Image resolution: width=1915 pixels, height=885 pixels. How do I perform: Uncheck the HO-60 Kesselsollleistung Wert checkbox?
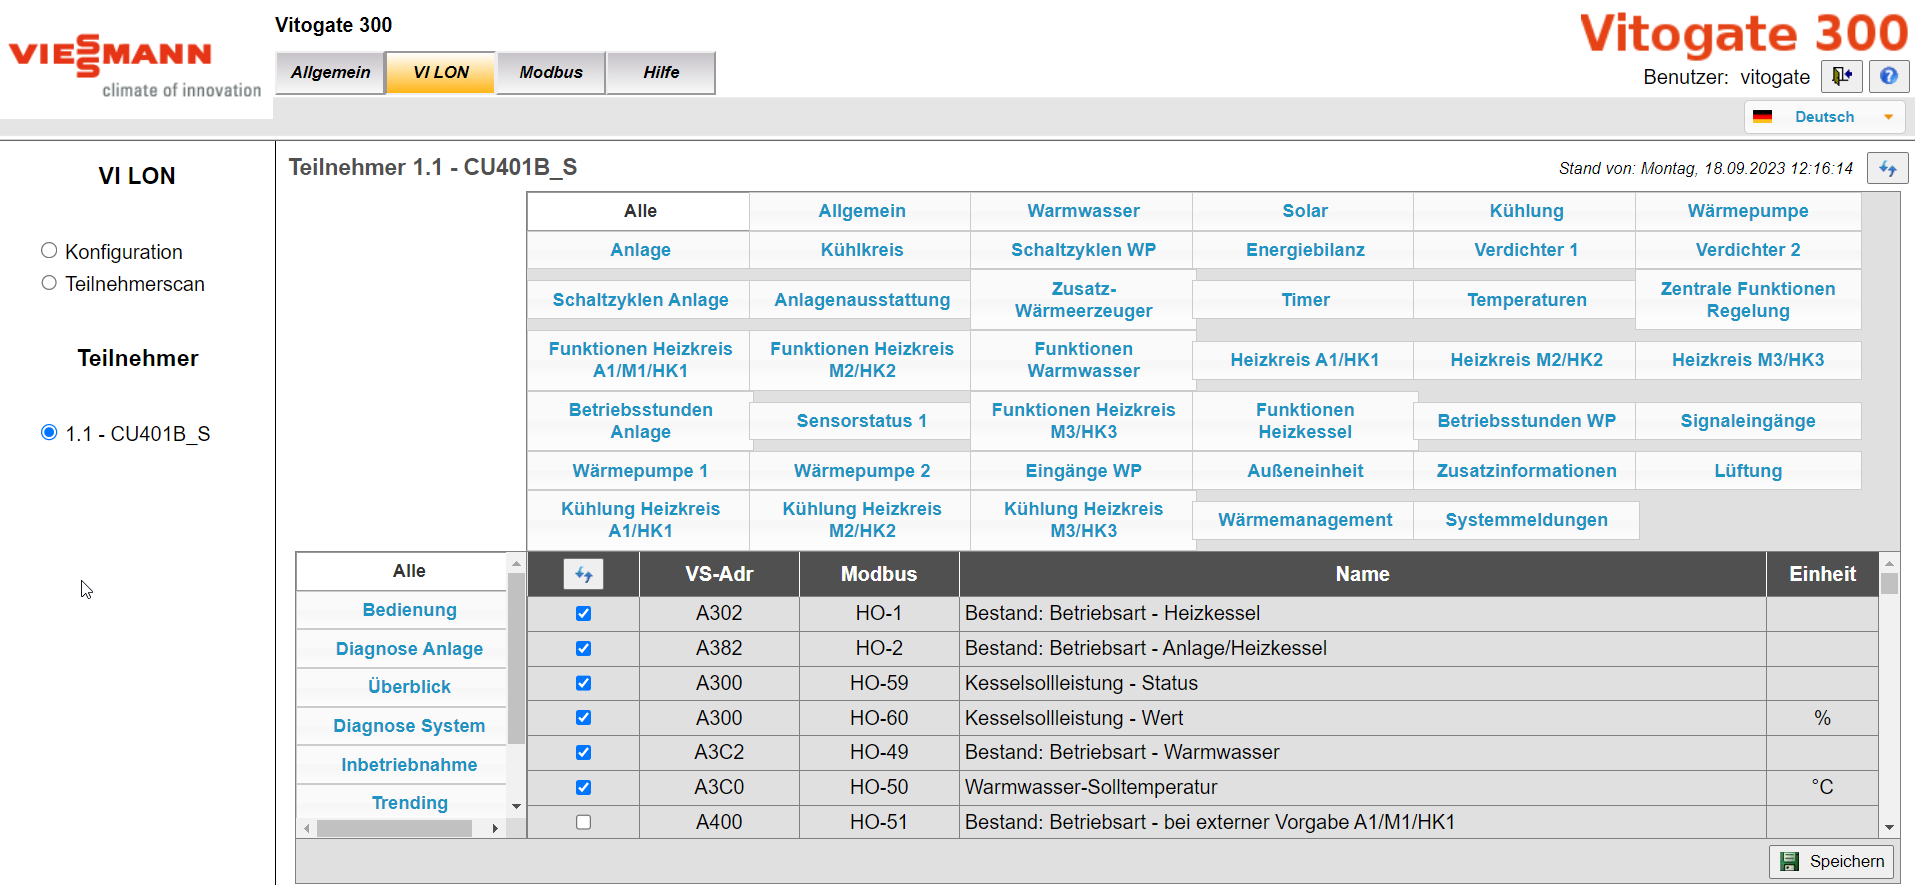[x=584, y=718]
